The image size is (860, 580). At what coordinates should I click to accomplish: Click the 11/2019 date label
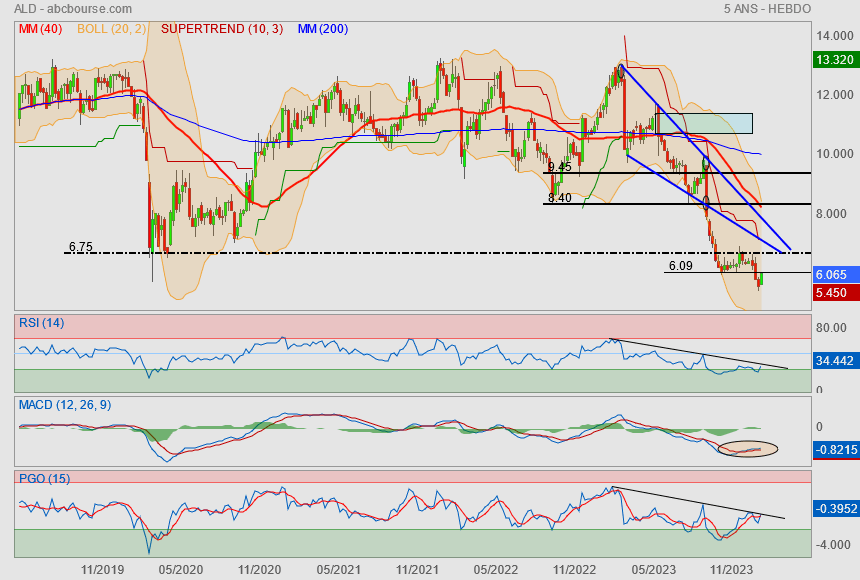coord(103,570)
